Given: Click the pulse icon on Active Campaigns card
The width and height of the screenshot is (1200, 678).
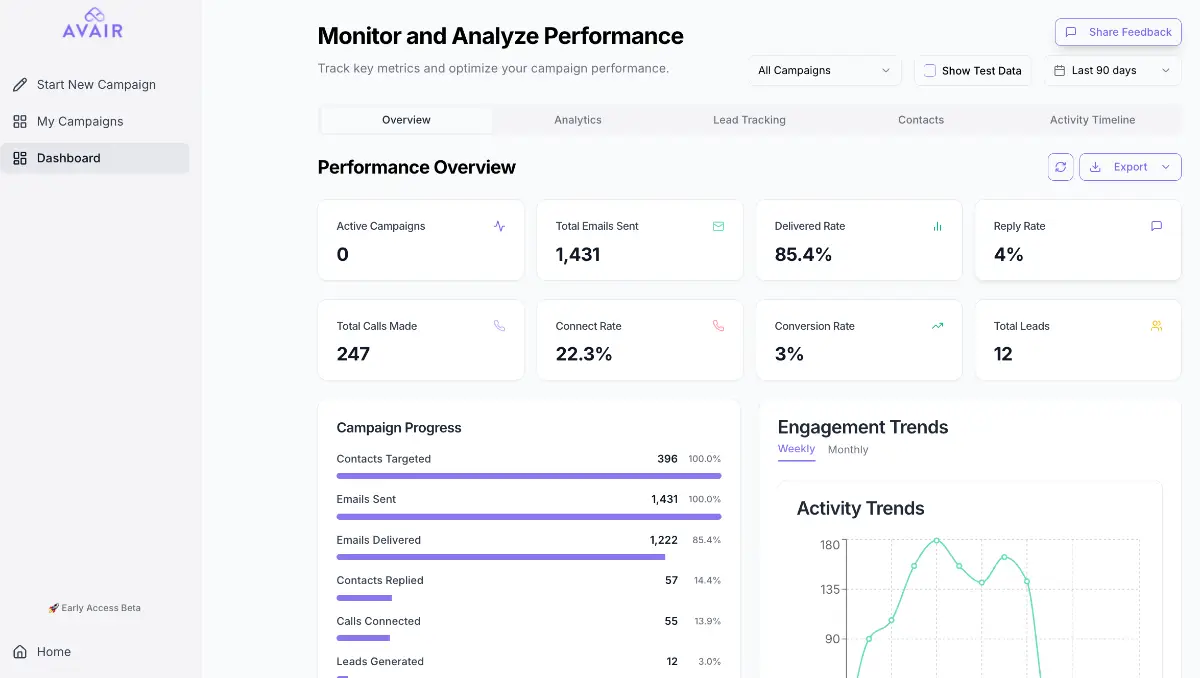Looking at the screenshot, I should click(499, 226).
